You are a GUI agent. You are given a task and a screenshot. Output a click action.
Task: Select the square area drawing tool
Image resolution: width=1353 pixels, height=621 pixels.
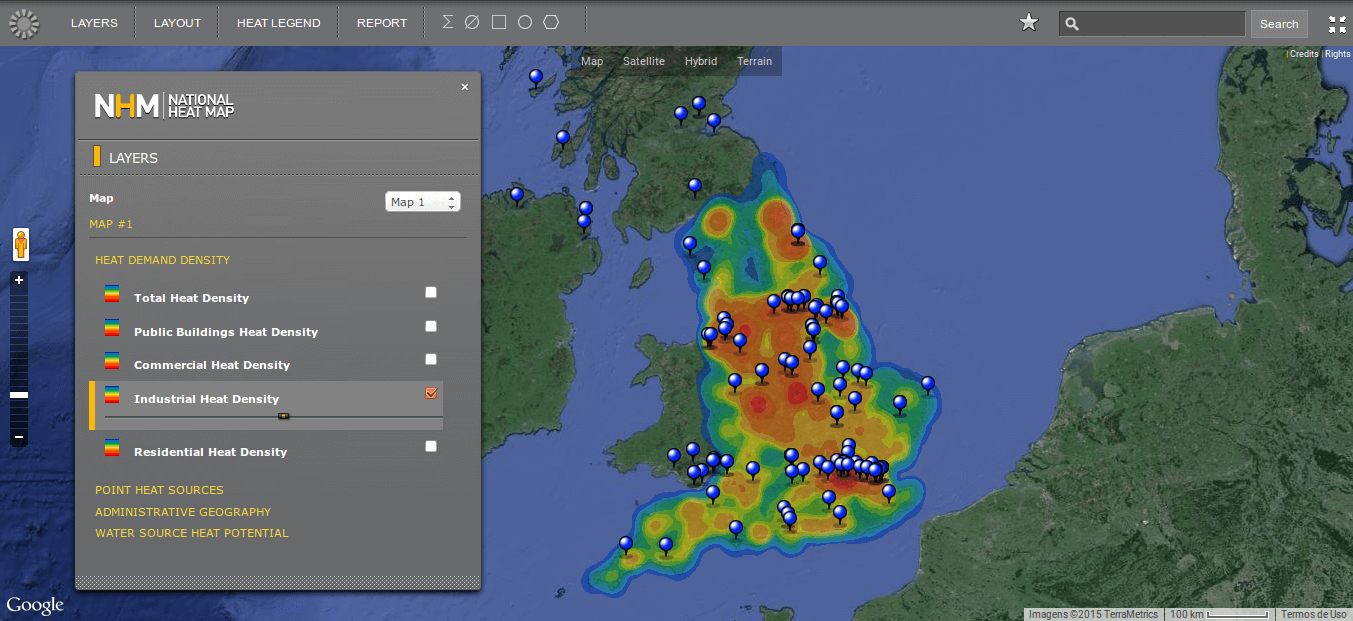pyautogui.click(x=498, y=22)
